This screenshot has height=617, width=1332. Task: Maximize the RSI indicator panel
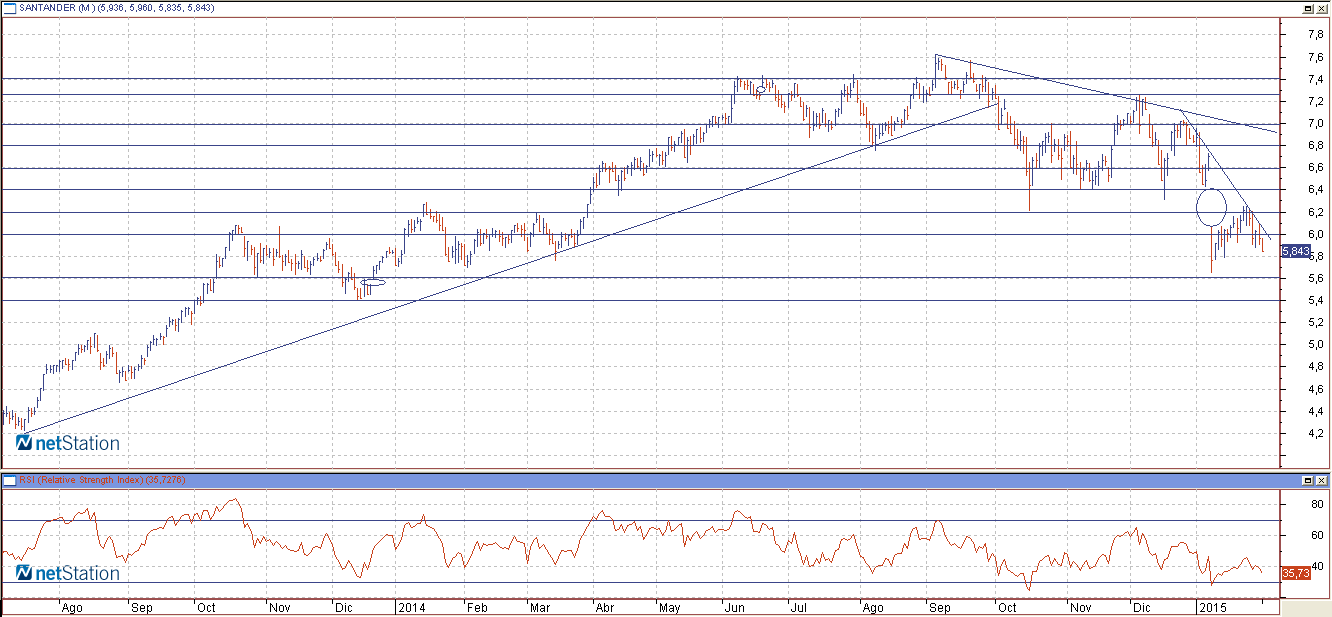coord(1308,480)
